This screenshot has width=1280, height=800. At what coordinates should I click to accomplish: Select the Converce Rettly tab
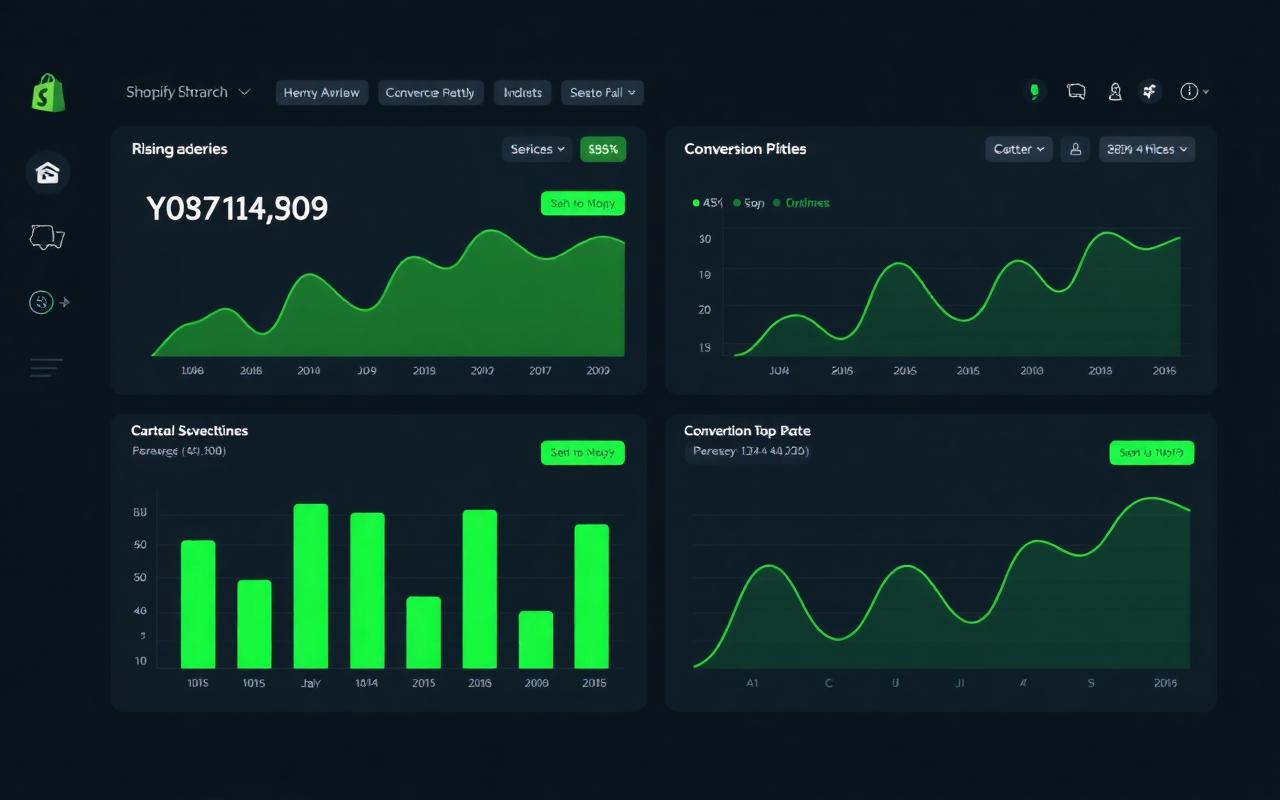[x=431, y=93]
